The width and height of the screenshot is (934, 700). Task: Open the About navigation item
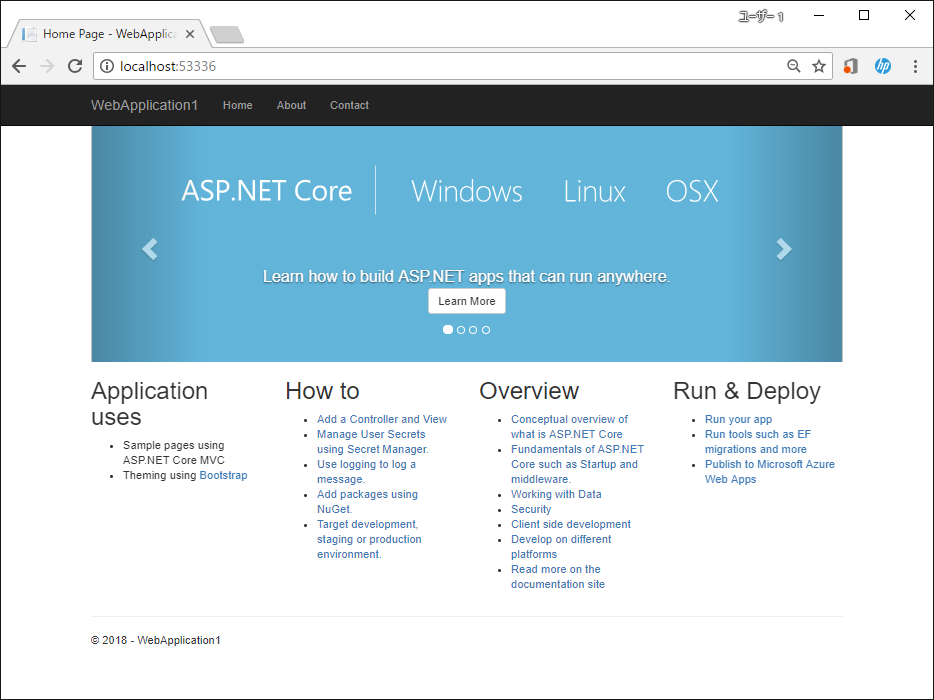(291, 105)
